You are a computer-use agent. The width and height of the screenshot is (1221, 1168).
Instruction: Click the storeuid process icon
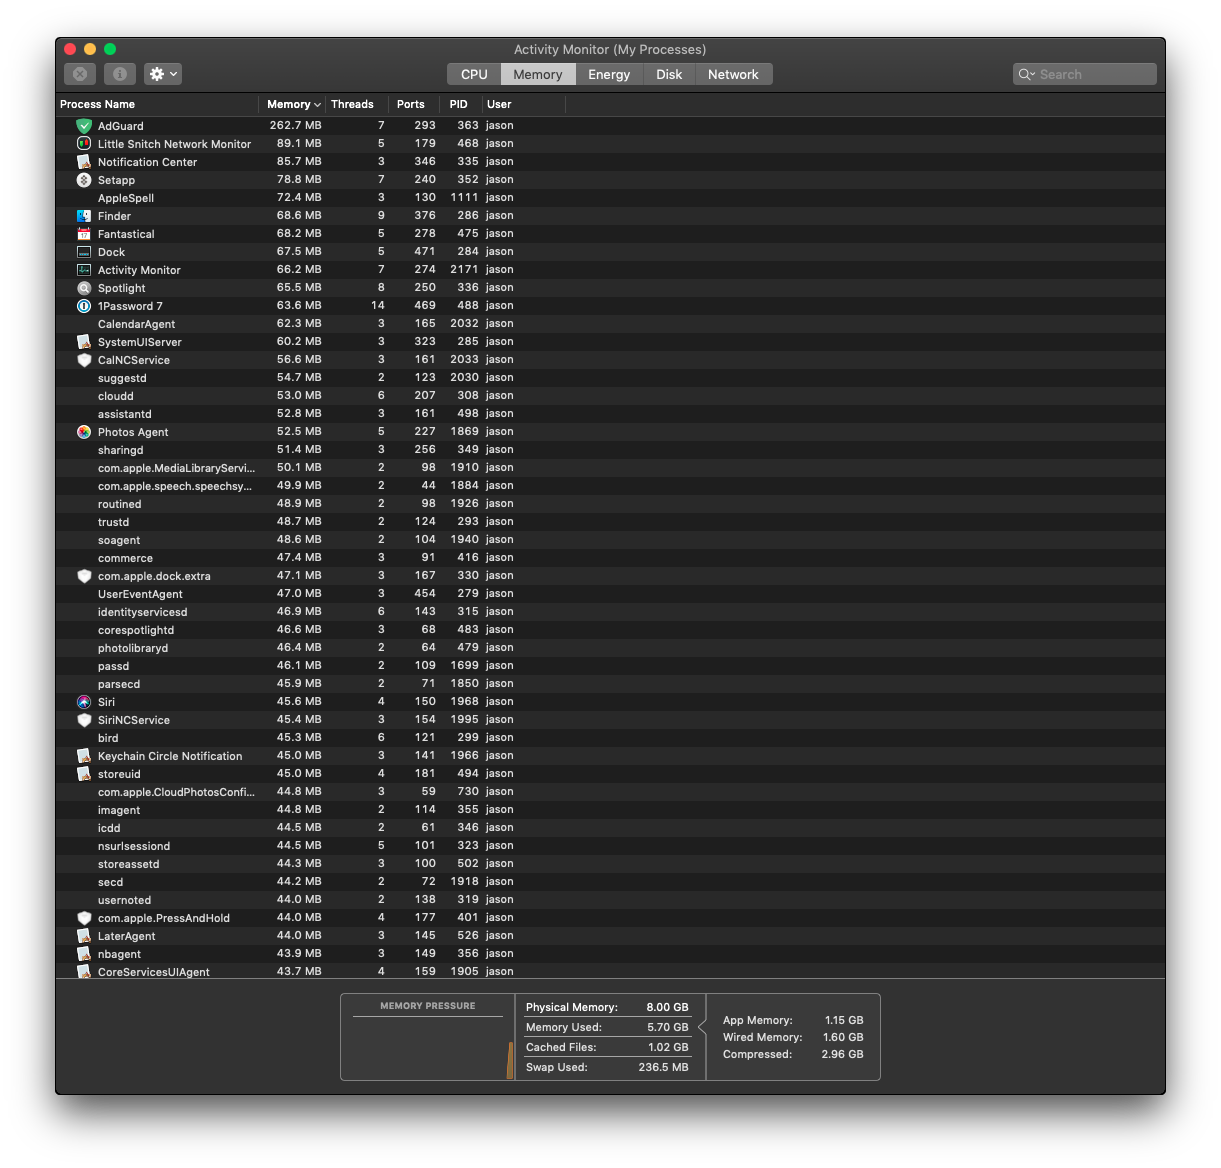pyautogui.click(x=84, y=774)
